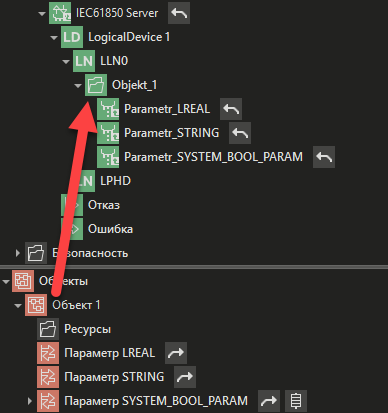The height and width of the screenshot is (413, 388).
Task: Click link arrow beside Parametr_STRING
Action: click(x=240, y=133)
